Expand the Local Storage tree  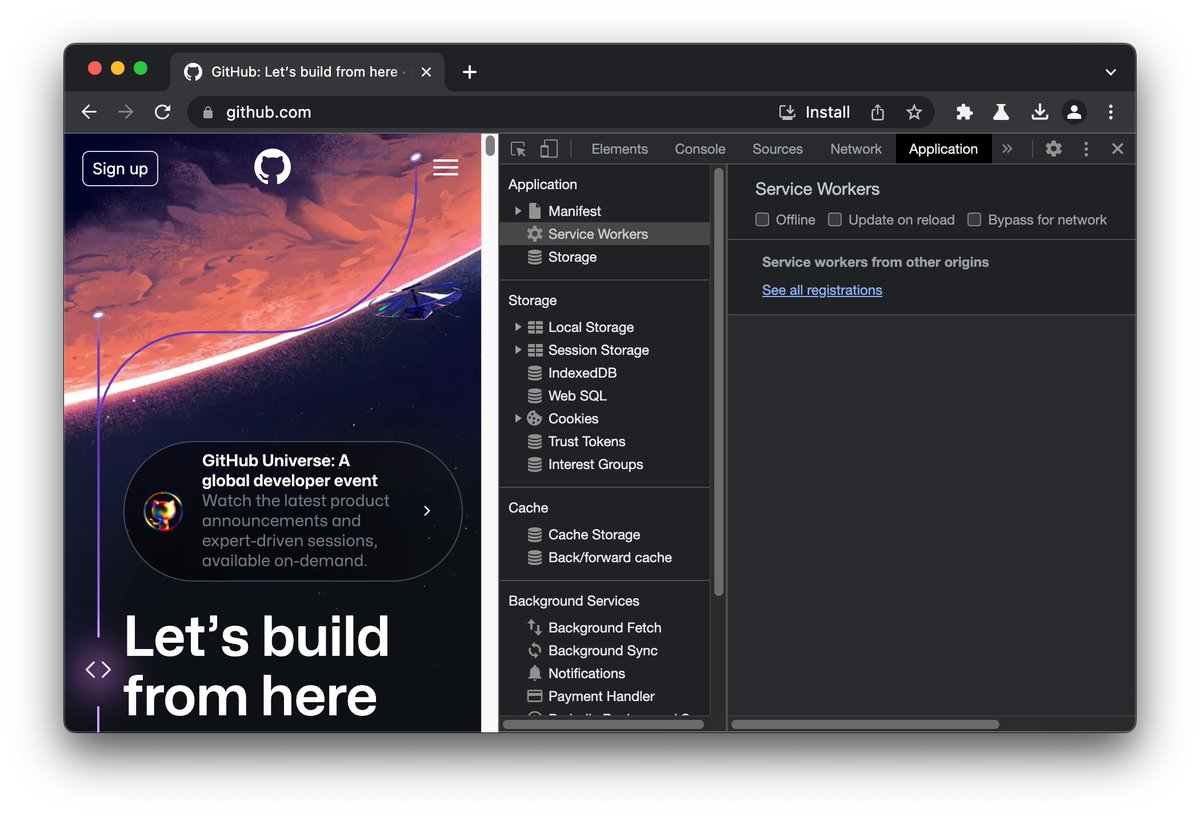[518, 327]
